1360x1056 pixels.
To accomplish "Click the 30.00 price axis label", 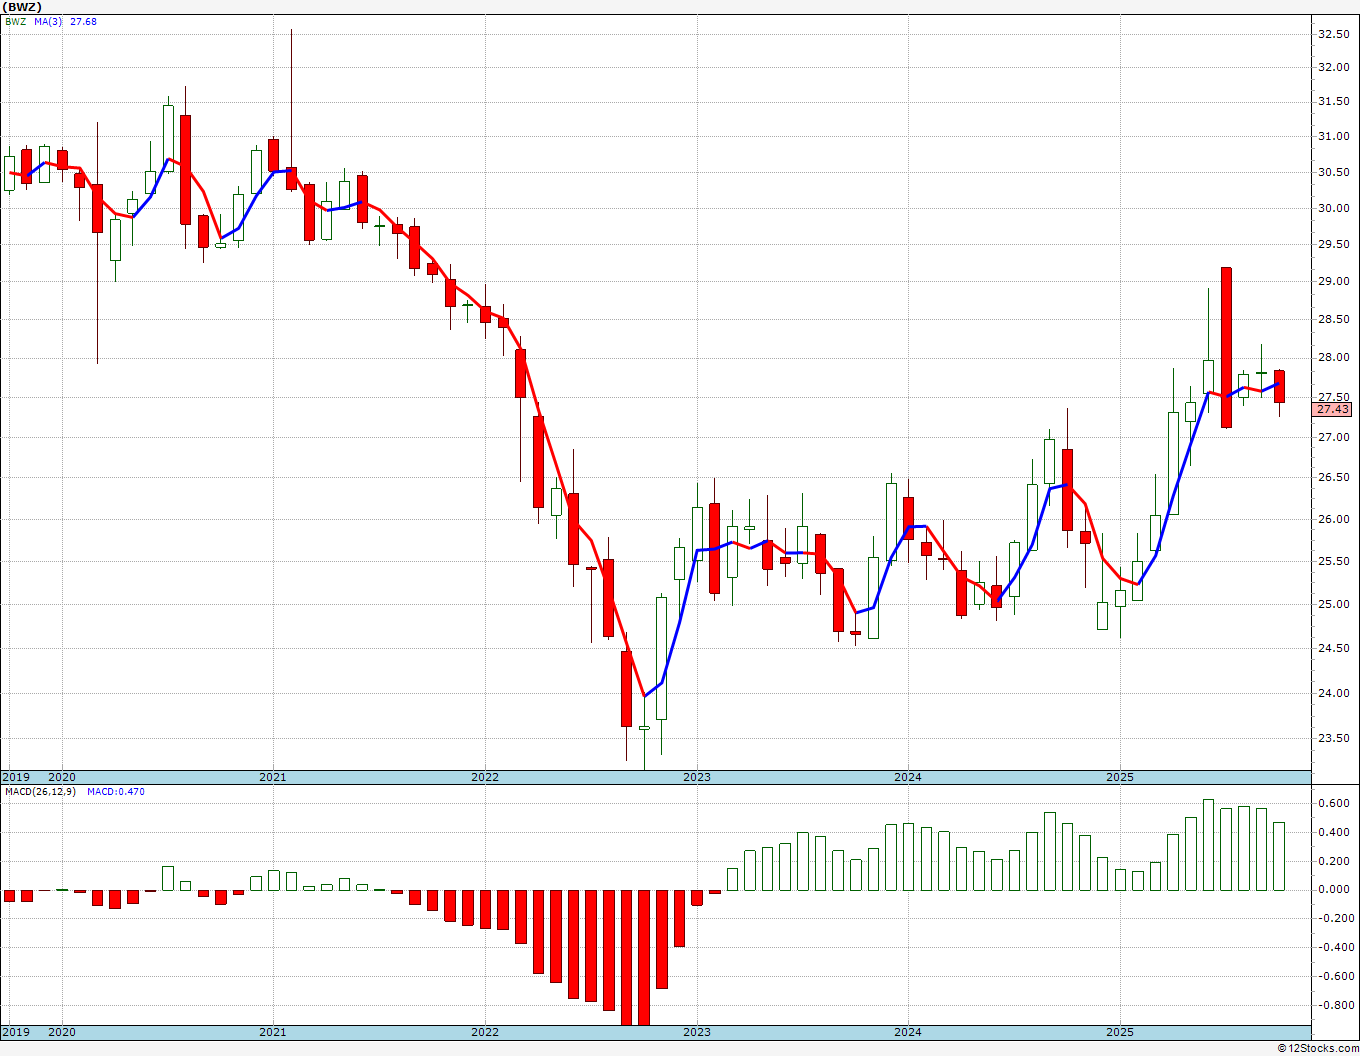I will pyautogui.click(x=1333, y=209).
